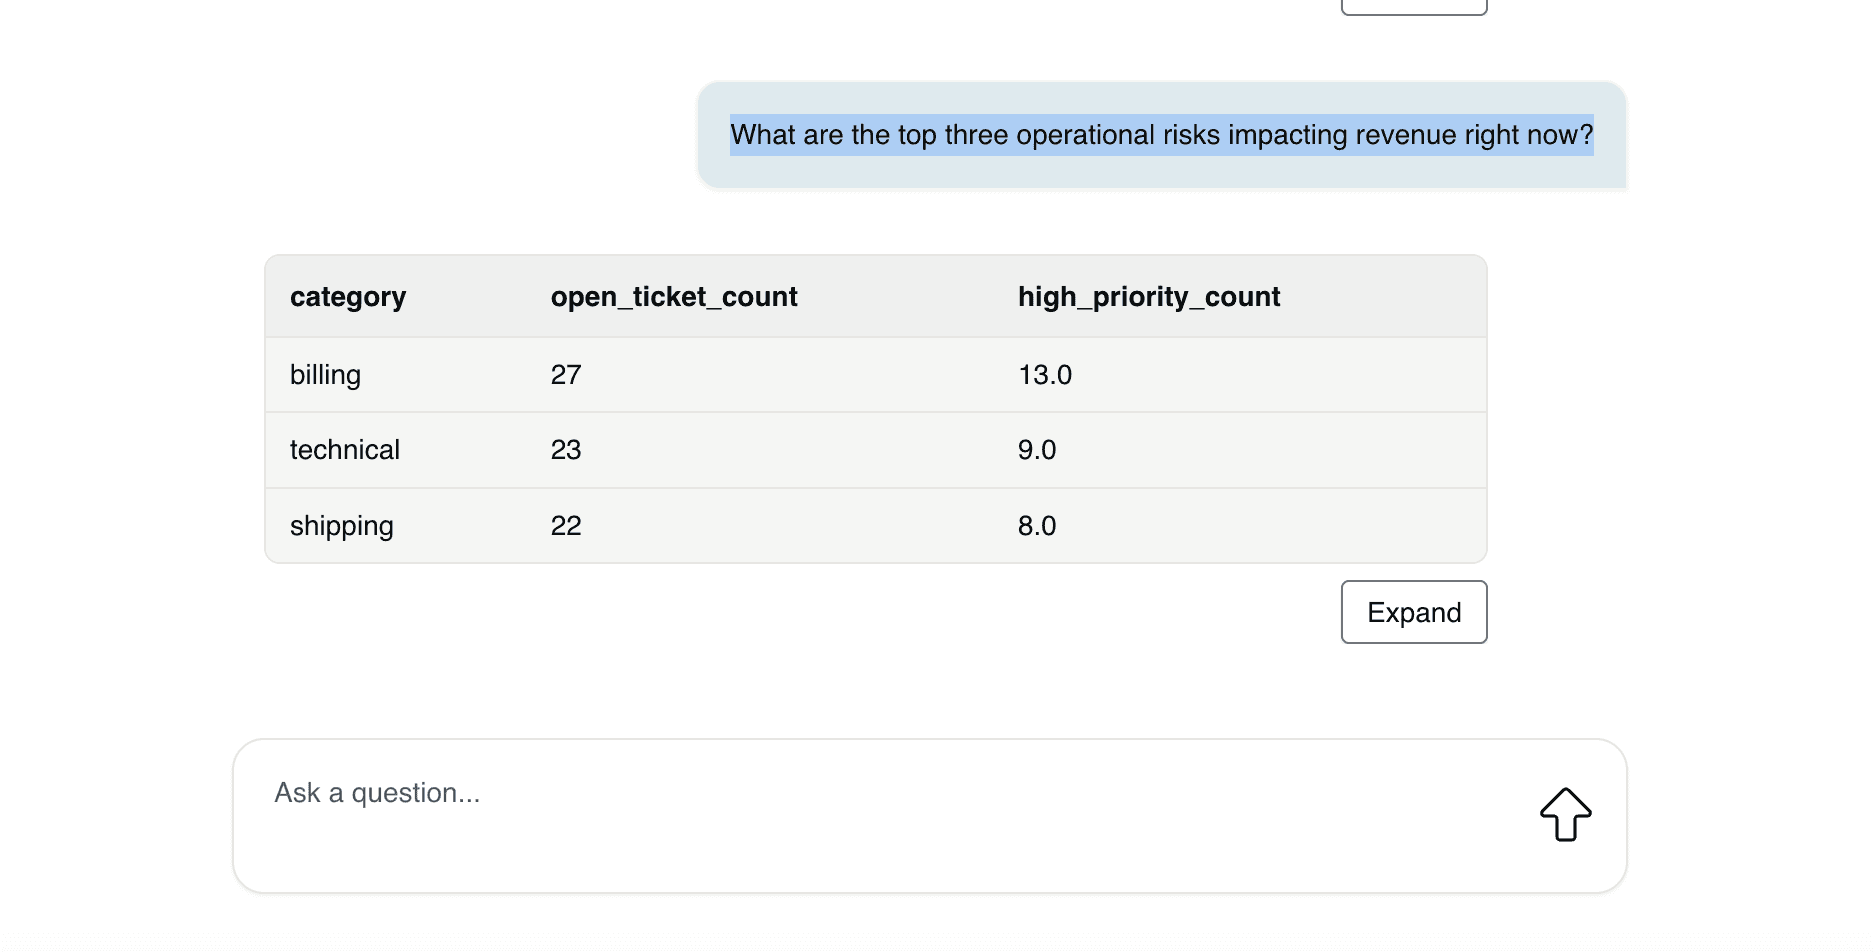The width and height of the screenshot is (1874, 952).
Task: Click the 'technical' category cell
Action: [345, 450]
